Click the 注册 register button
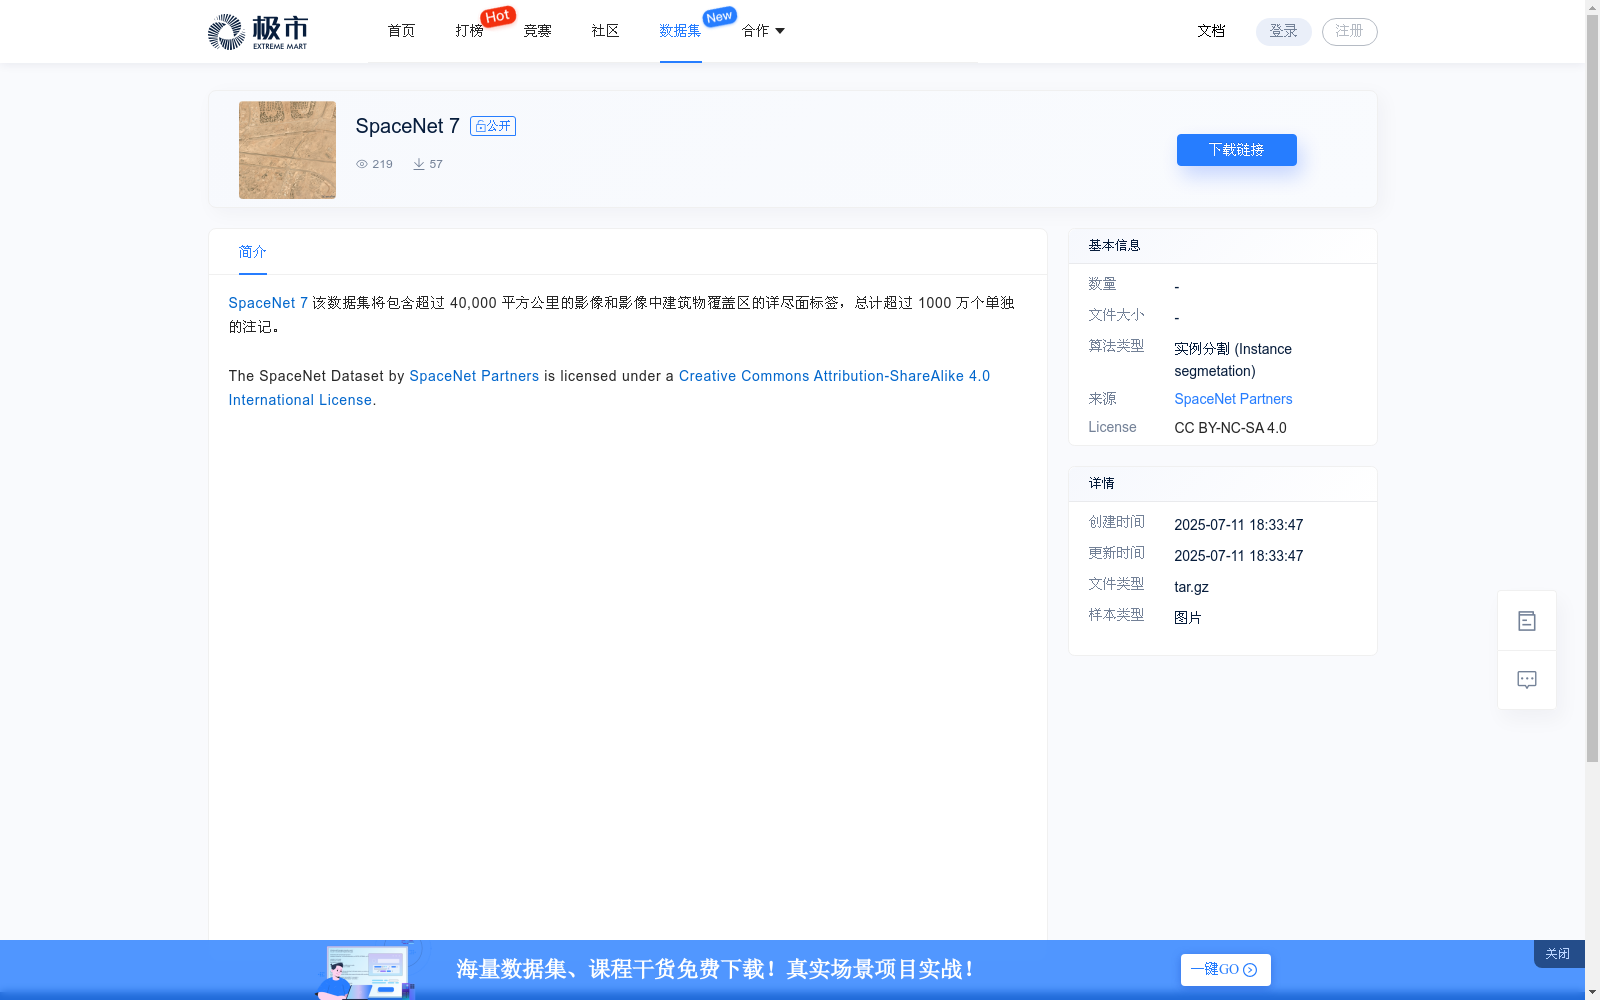 click(1350, 32)
